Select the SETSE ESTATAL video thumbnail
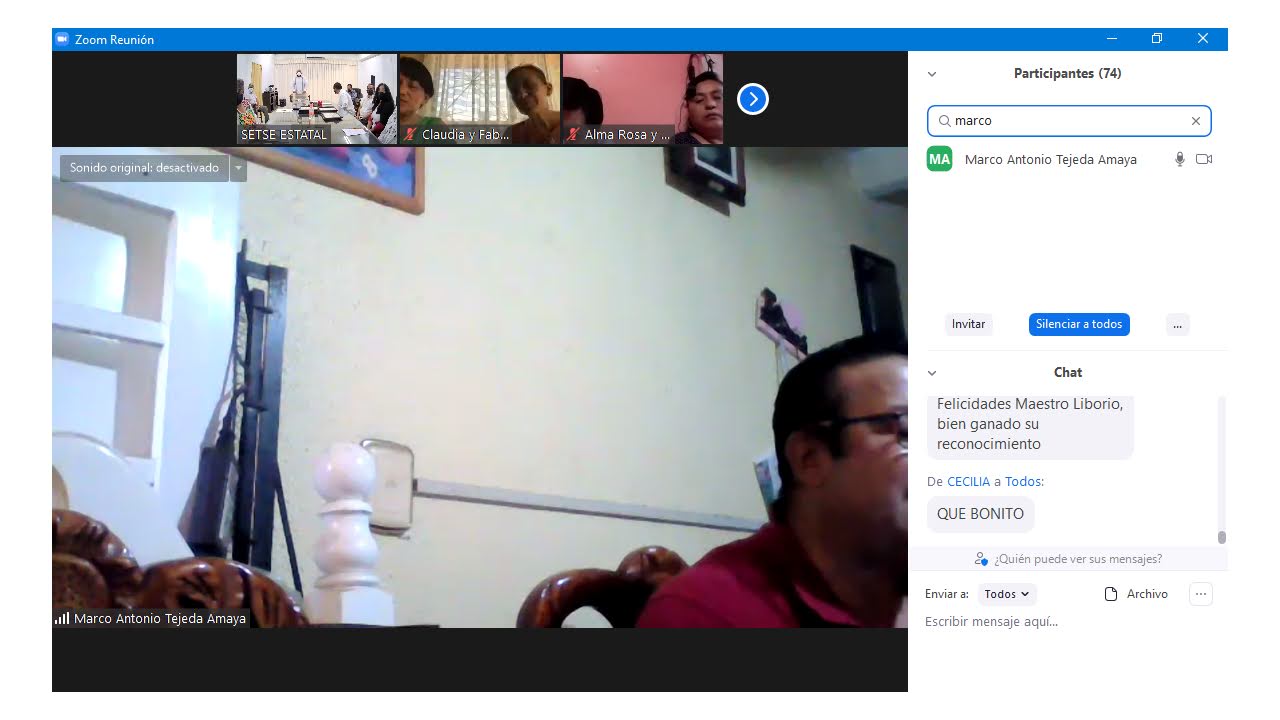 [x=317, y=99]
